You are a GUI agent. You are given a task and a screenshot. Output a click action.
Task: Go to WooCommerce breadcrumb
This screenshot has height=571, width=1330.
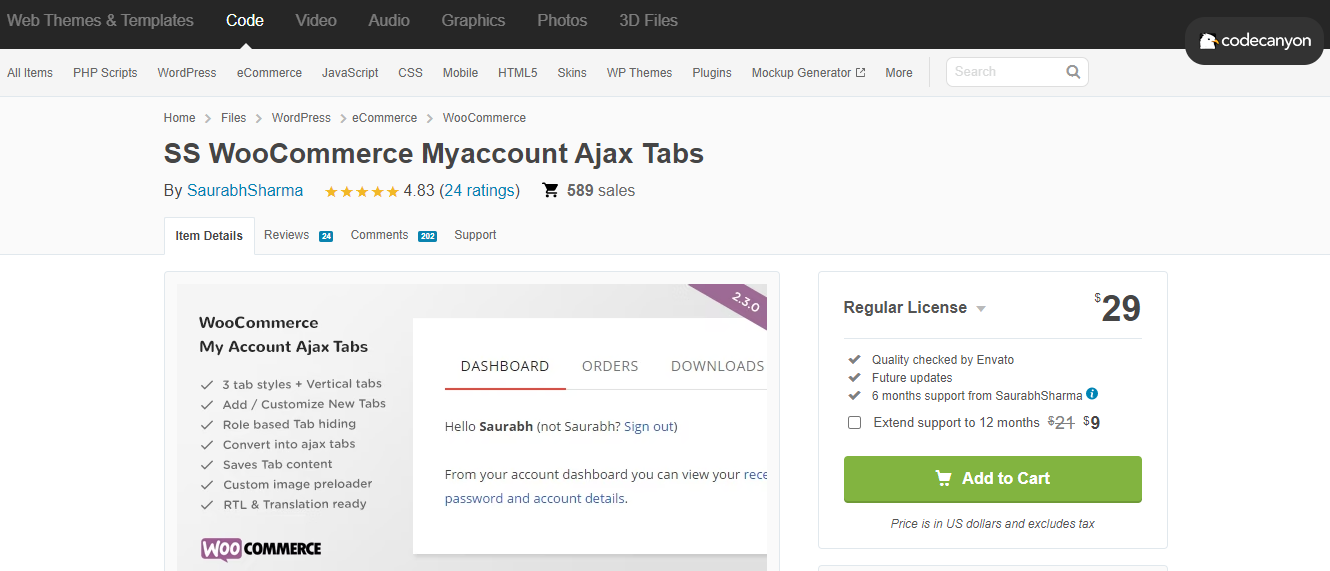484,118
